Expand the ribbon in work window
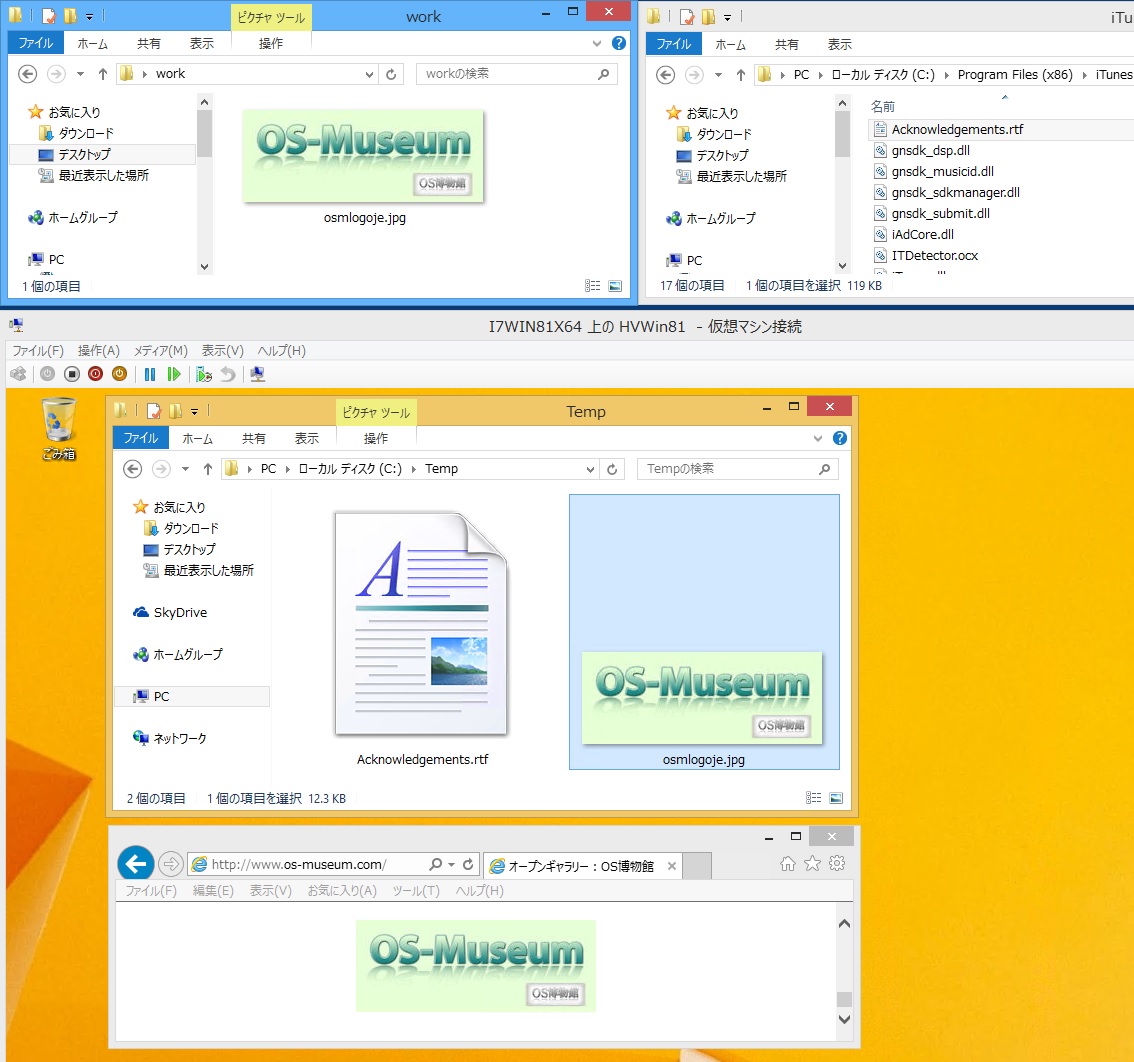This screenshot has height=1062, width=1134. tap(597, 43)
